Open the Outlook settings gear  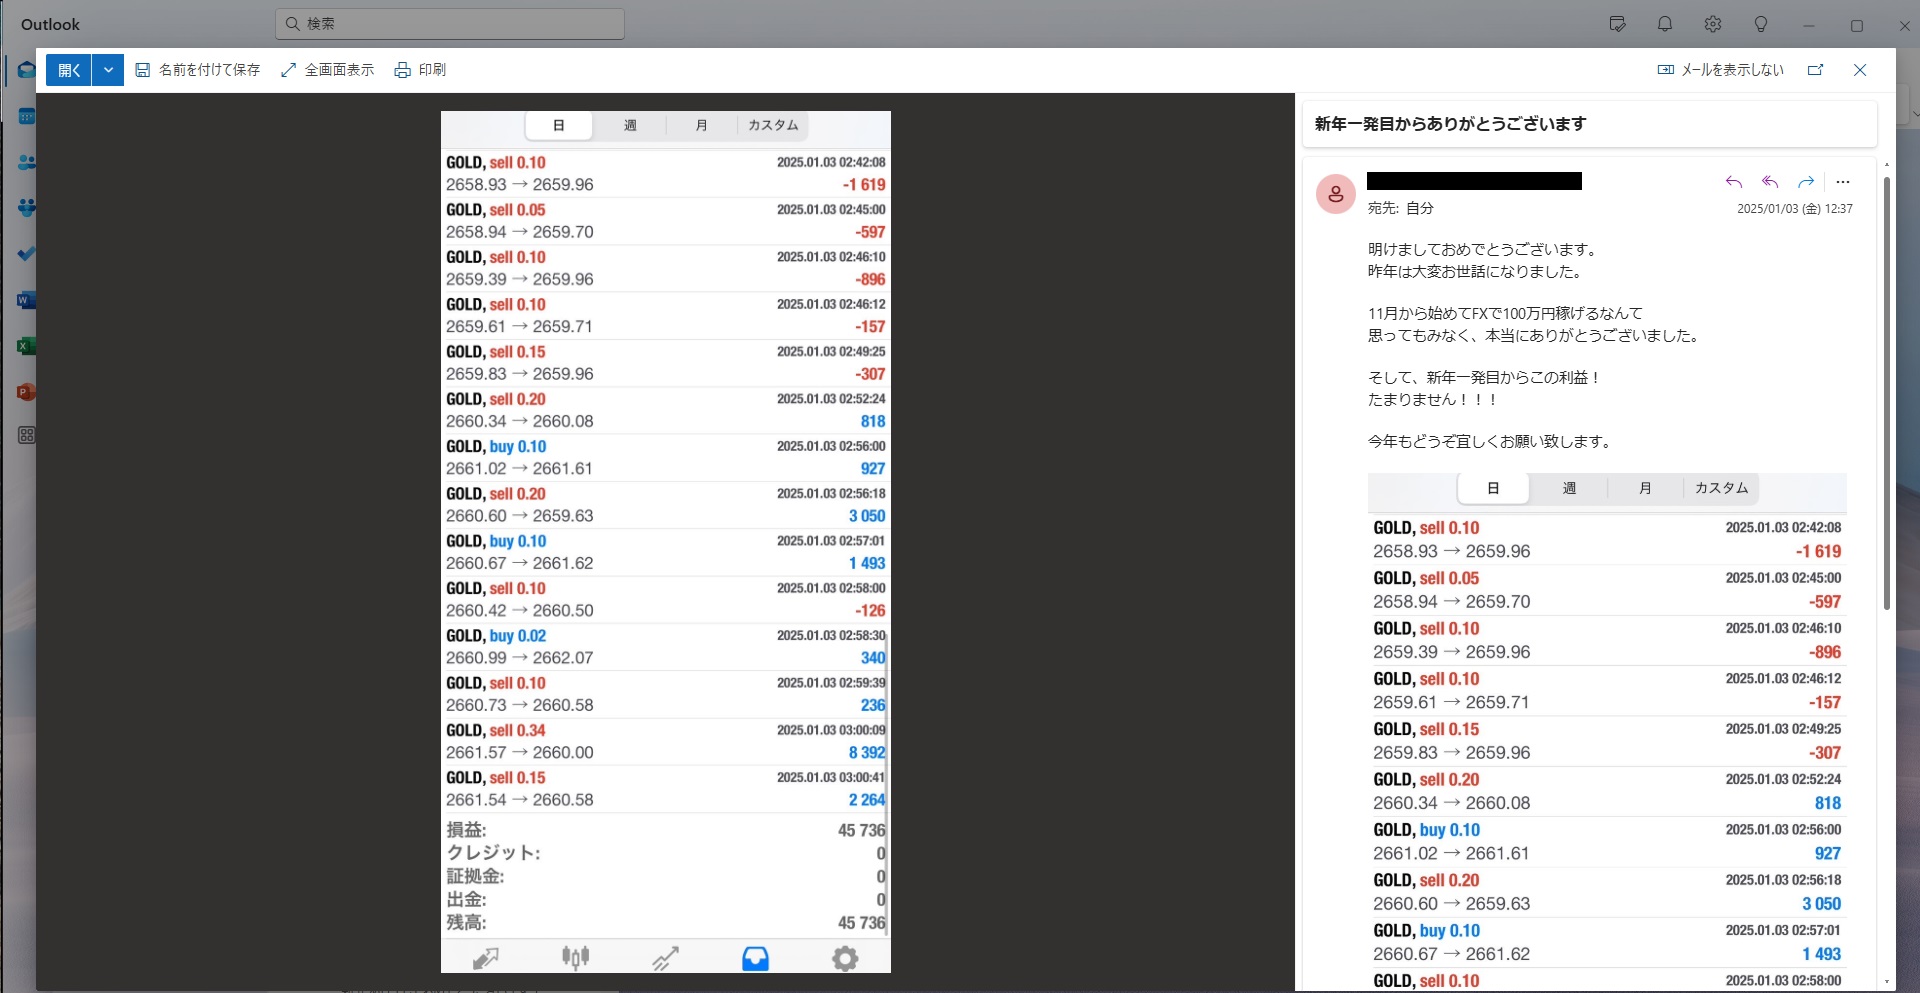tap(1713, 24)
